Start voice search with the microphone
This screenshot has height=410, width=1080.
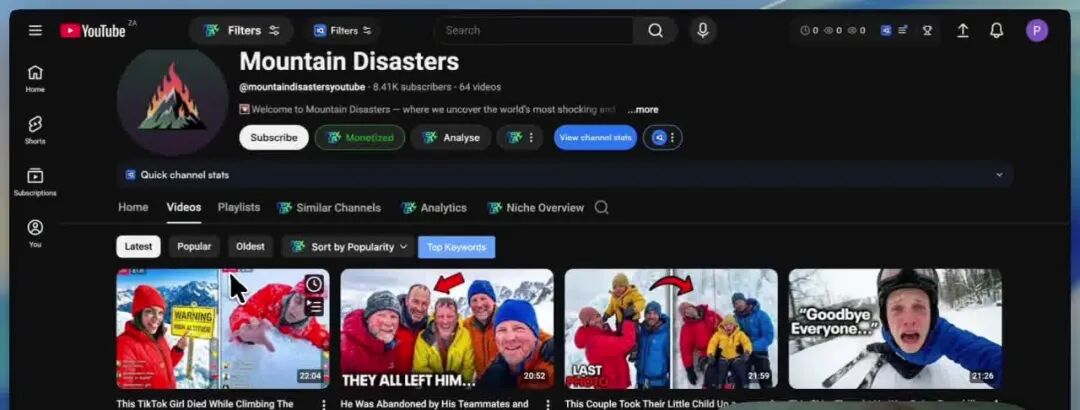click(702, 30)
